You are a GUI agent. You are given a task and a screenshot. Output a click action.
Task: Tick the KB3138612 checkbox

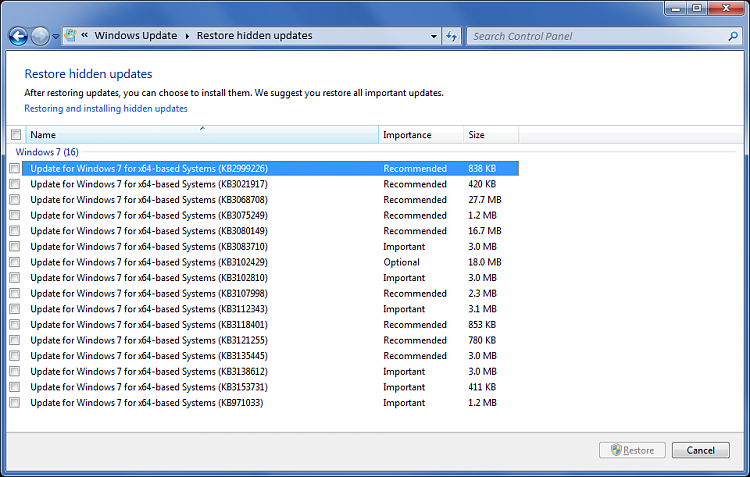[15, 371]
